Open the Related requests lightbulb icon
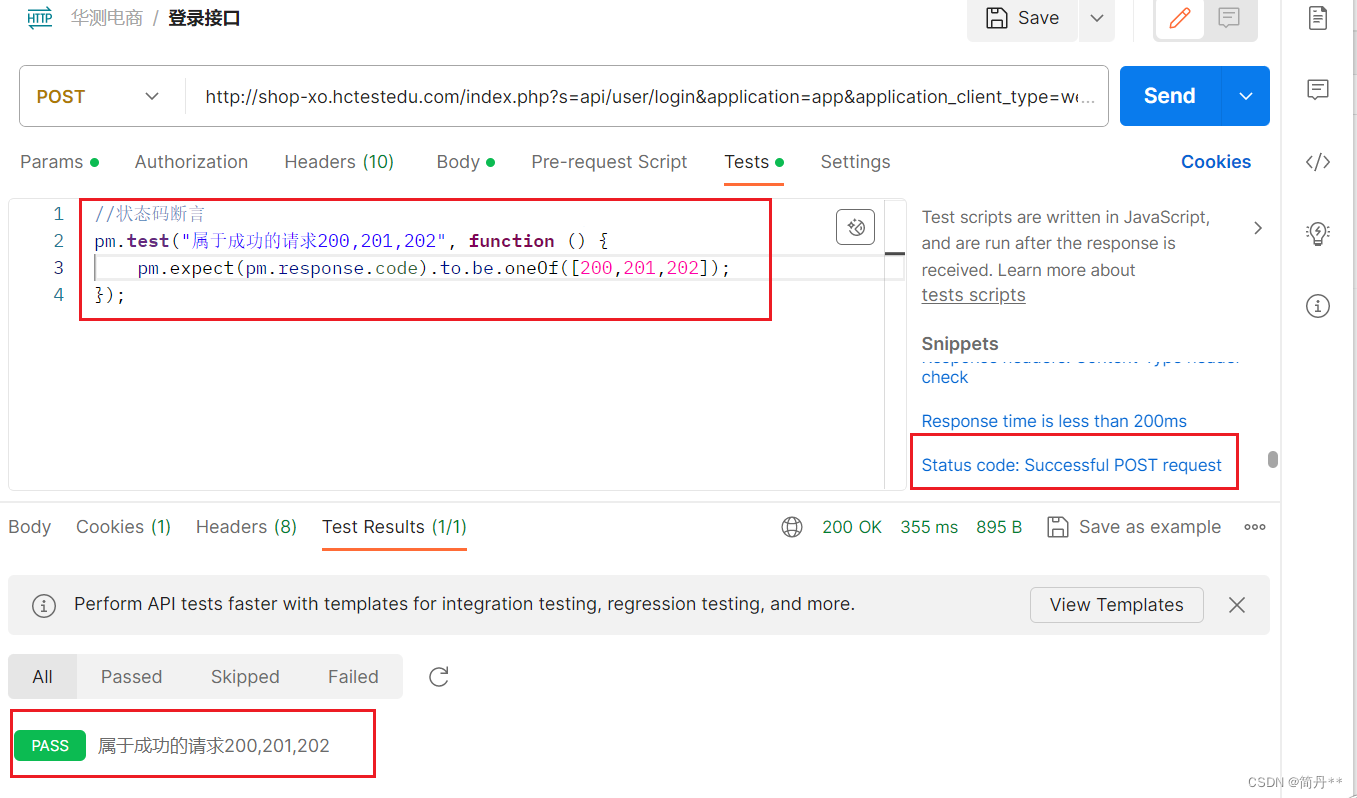 (x=1318, y=234)
